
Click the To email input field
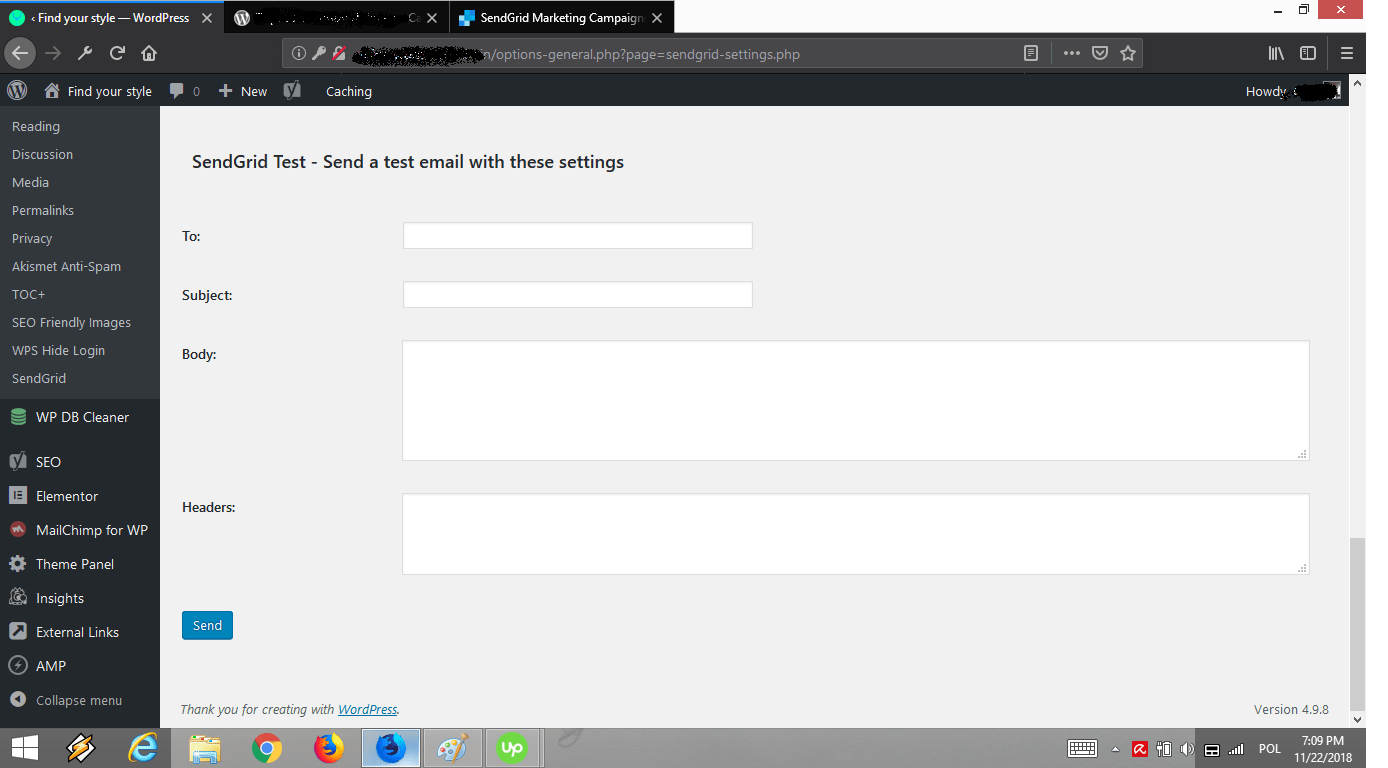(577, 236)
